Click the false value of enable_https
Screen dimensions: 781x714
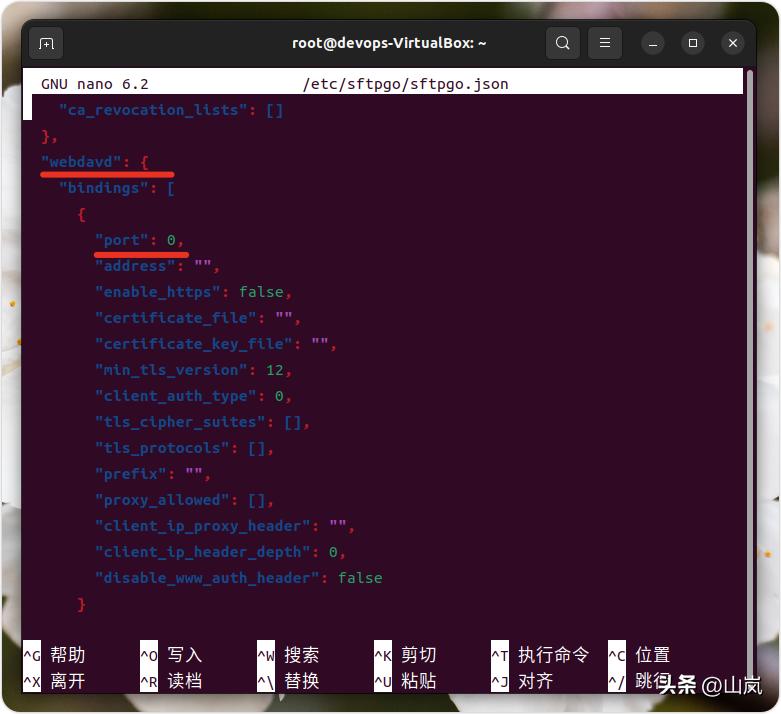[x=261, y=292]
